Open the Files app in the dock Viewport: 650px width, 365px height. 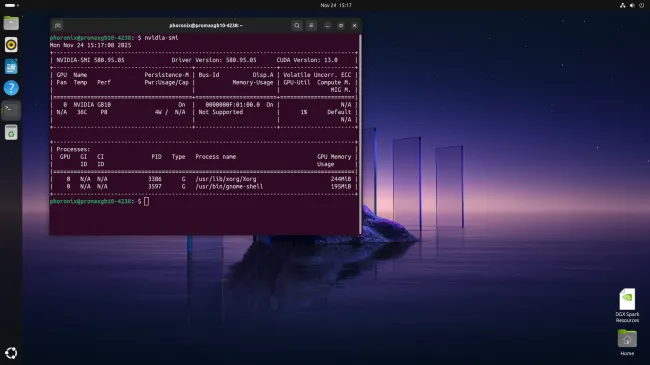pyautogui.click(x=11, y=23)
